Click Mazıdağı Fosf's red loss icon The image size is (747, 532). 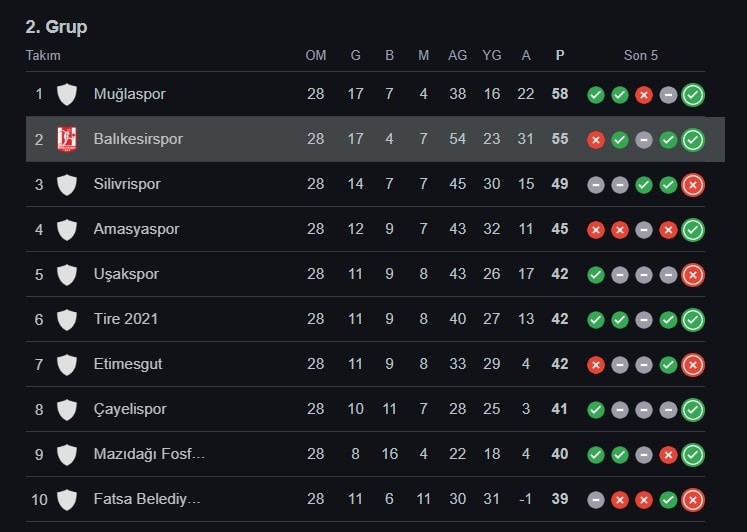point(668,455)
